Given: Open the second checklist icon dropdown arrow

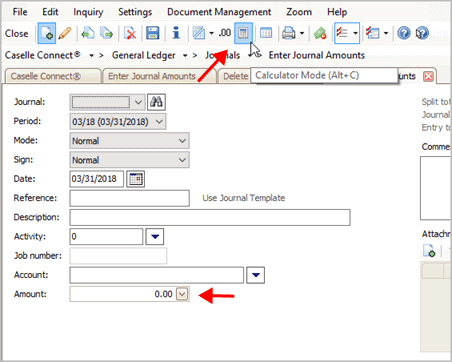Looking at the screenshot, I should coord(386,33).
